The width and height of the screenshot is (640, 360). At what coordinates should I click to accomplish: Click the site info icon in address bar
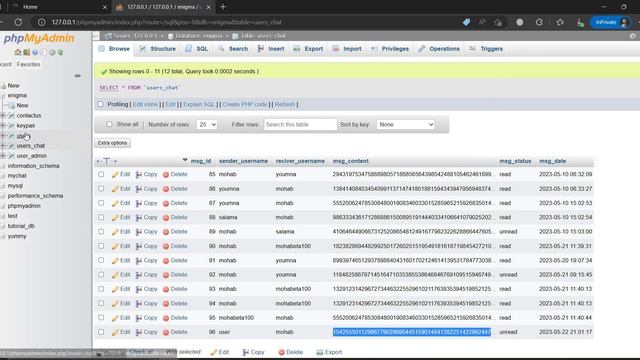coord(42,22)
